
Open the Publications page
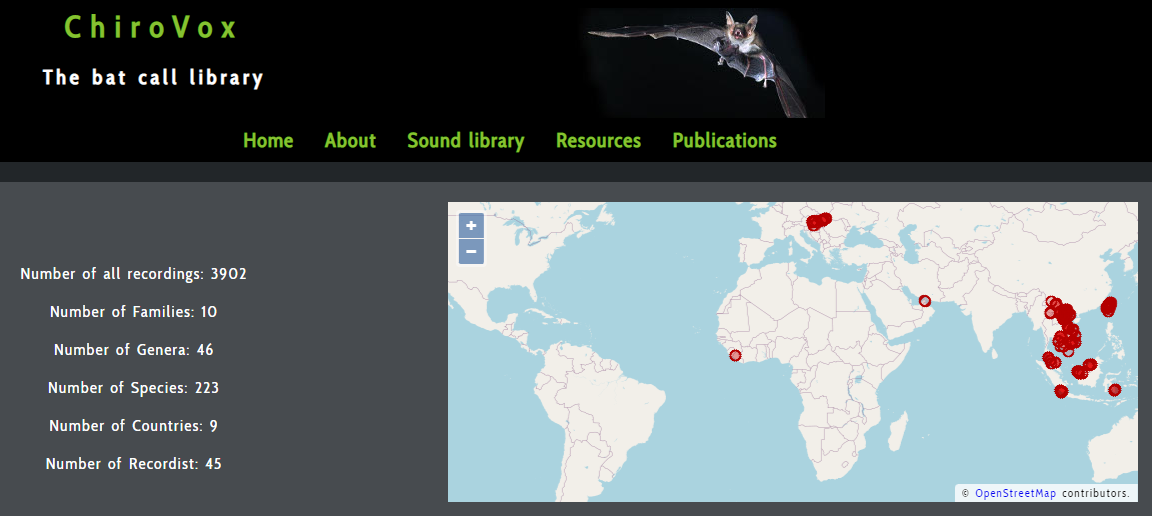[724, 141]
